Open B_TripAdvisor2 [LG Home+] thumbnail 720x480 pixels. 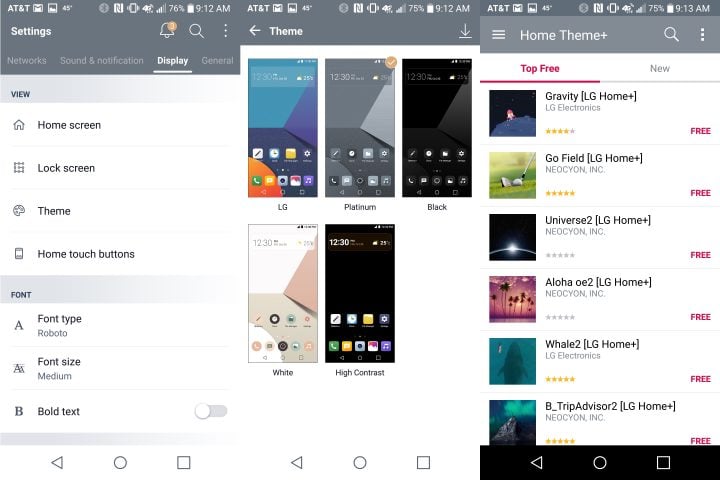tap(512, 423)
